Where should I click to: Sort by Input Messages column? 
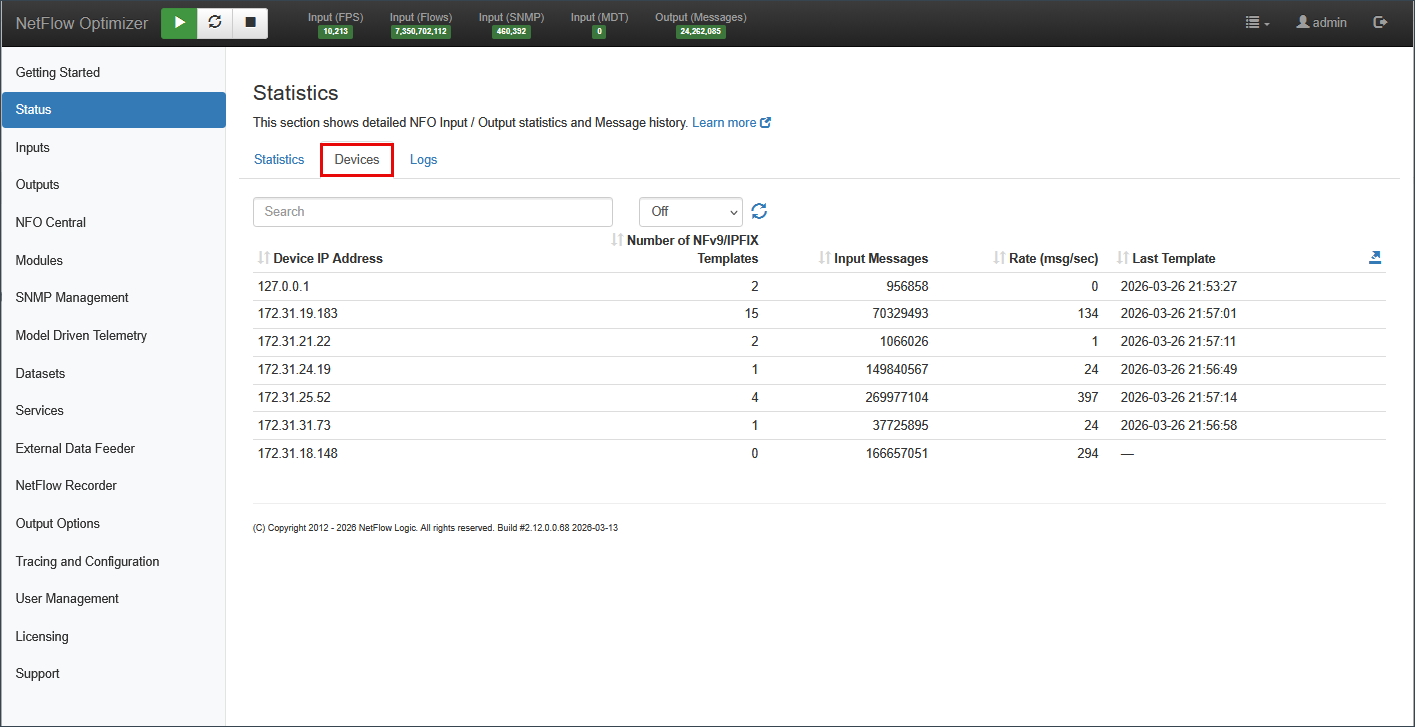(x=880, y=258)
